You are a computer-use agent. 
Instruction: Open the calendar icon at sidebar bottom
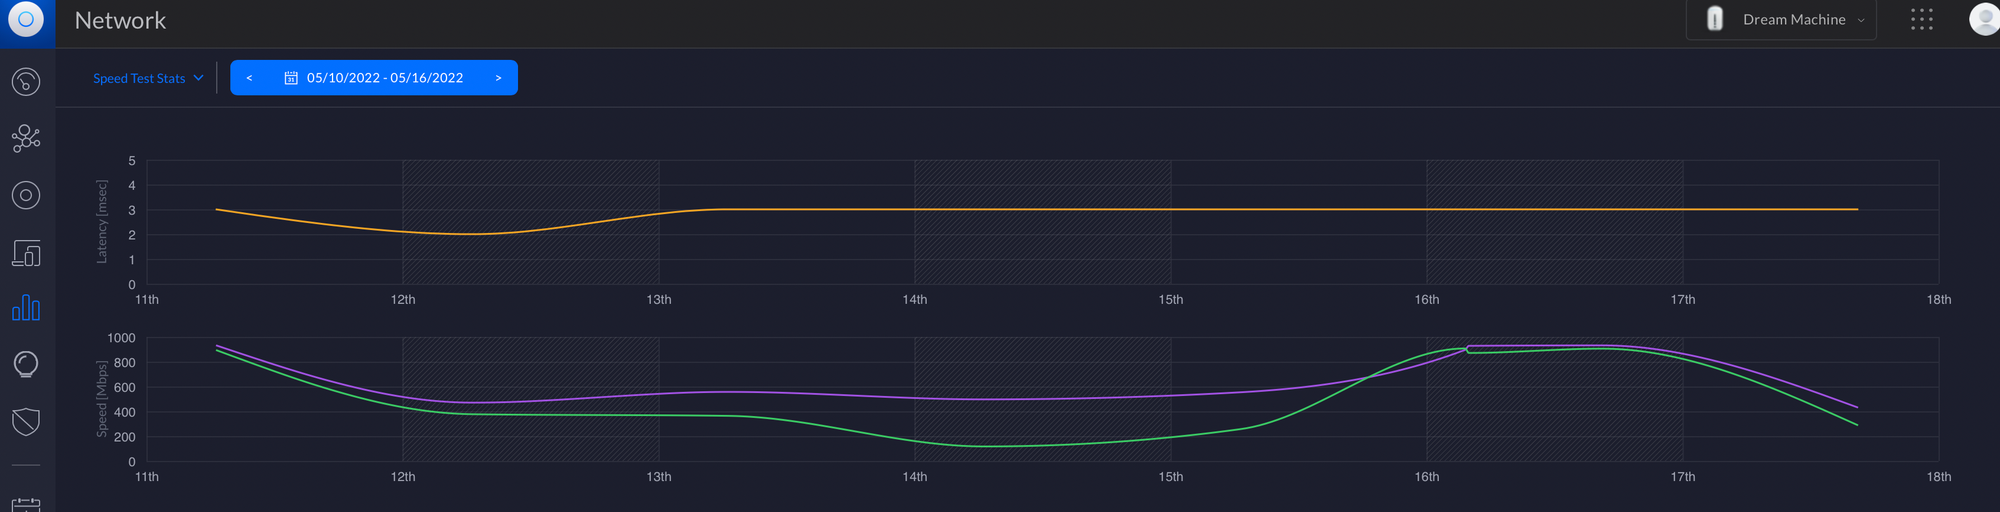(x=26, y=504)
